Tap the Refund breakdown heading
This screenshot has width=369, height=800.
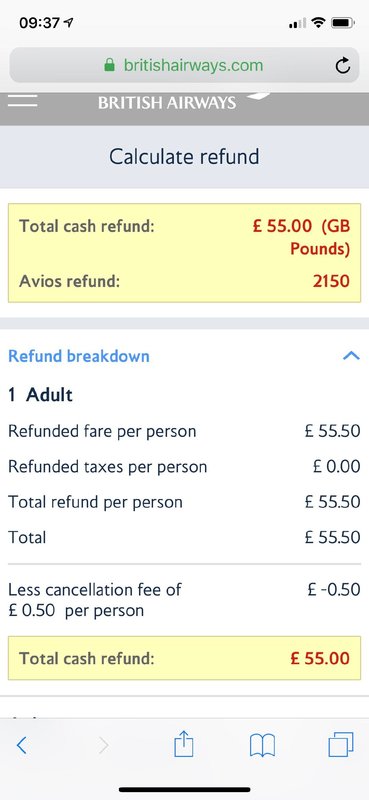point(79,356)
